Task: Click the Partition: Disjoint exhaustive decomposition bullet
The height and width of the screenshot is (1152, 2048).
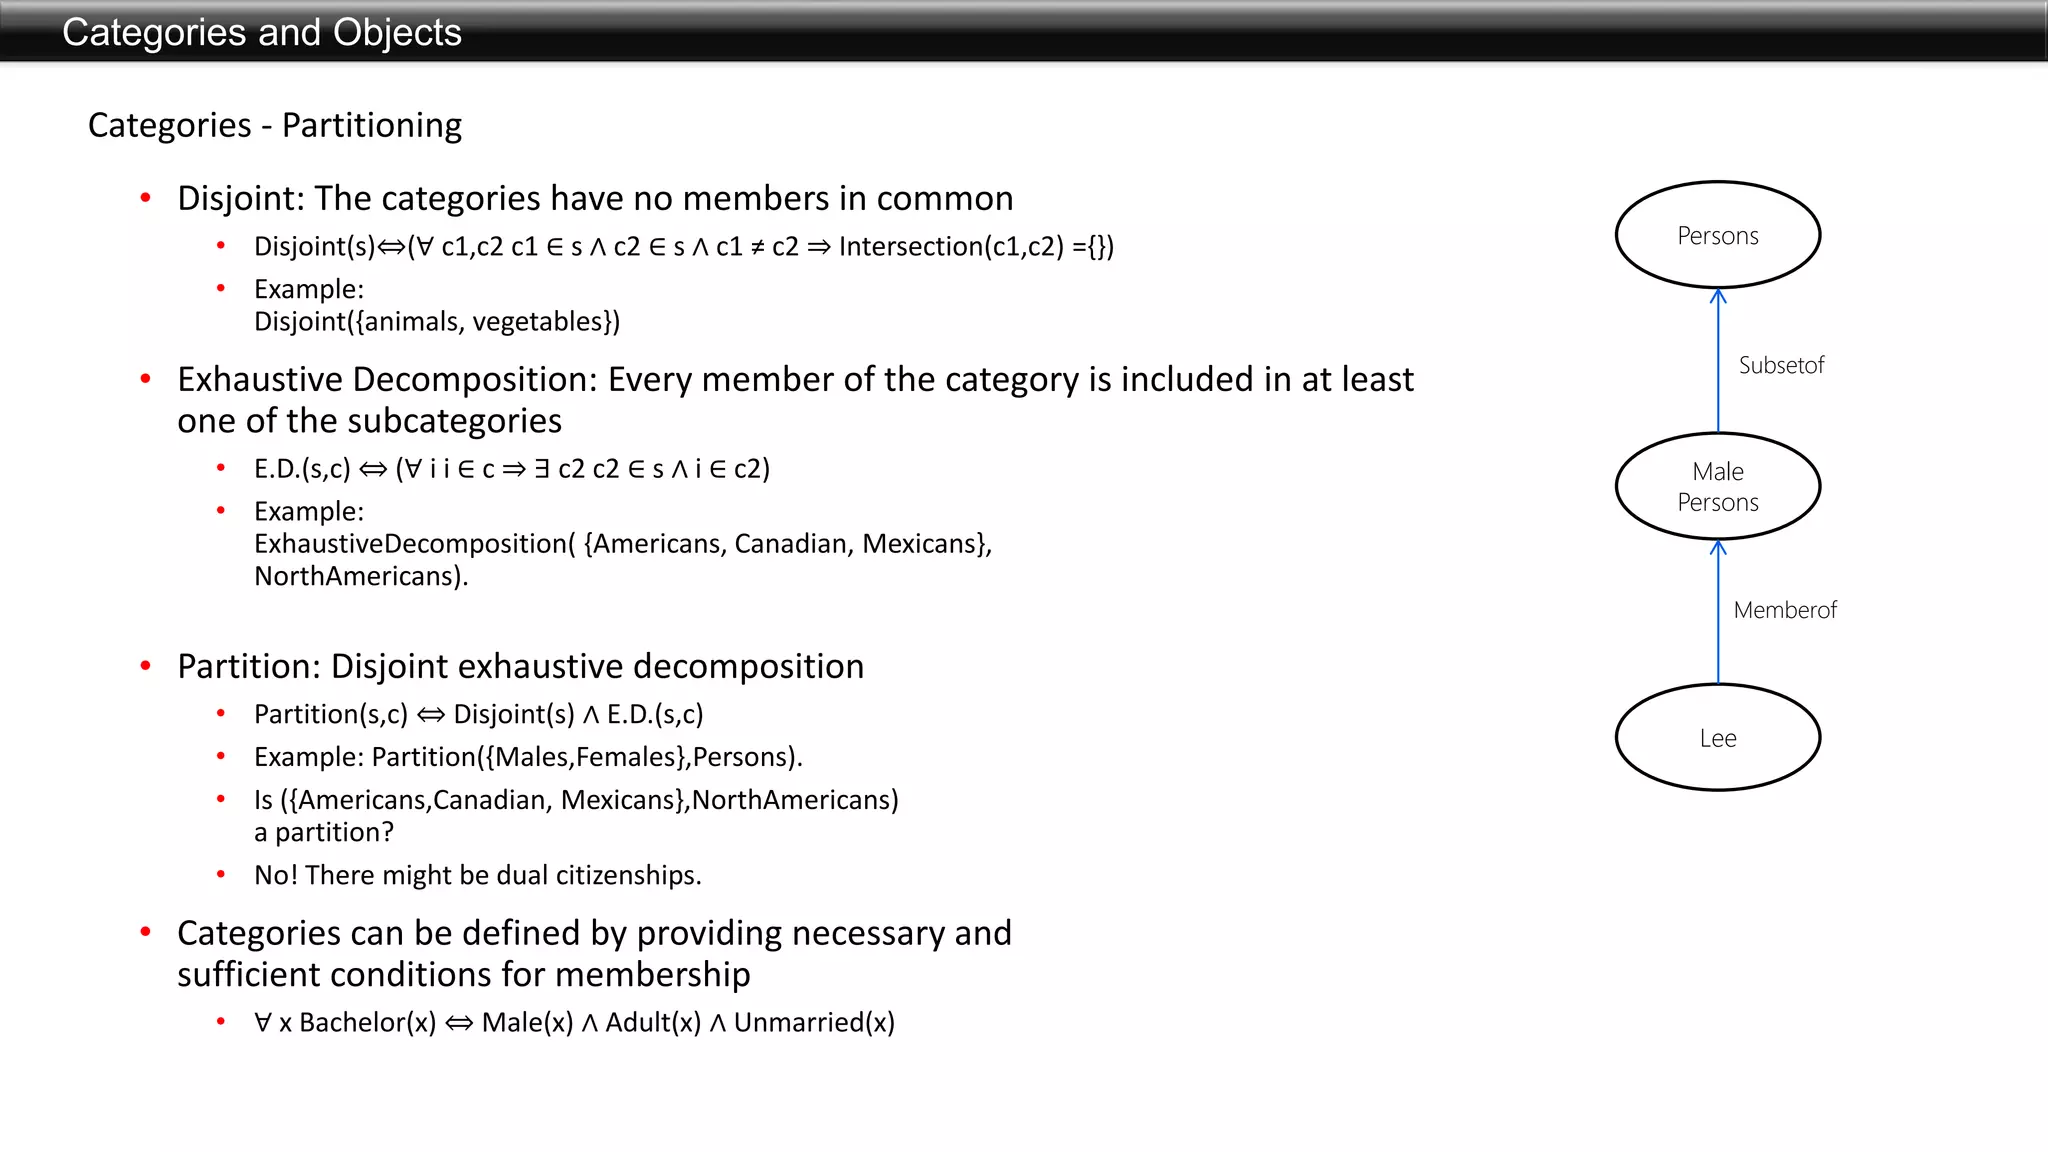Action: click(520, 666)
